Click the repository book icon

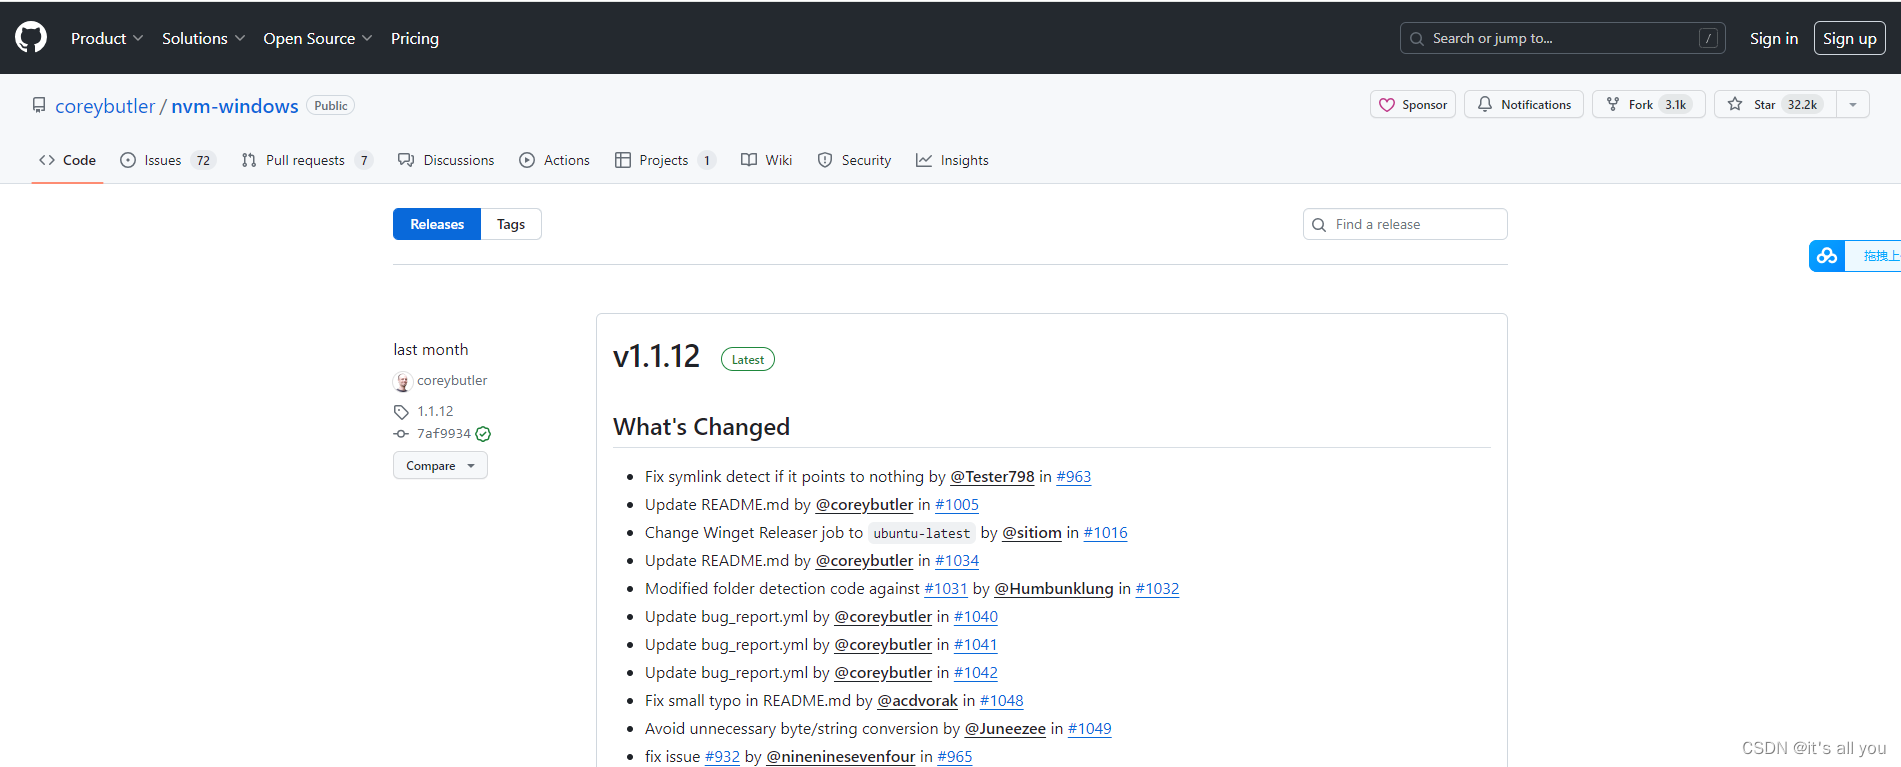tap(39, 105)
